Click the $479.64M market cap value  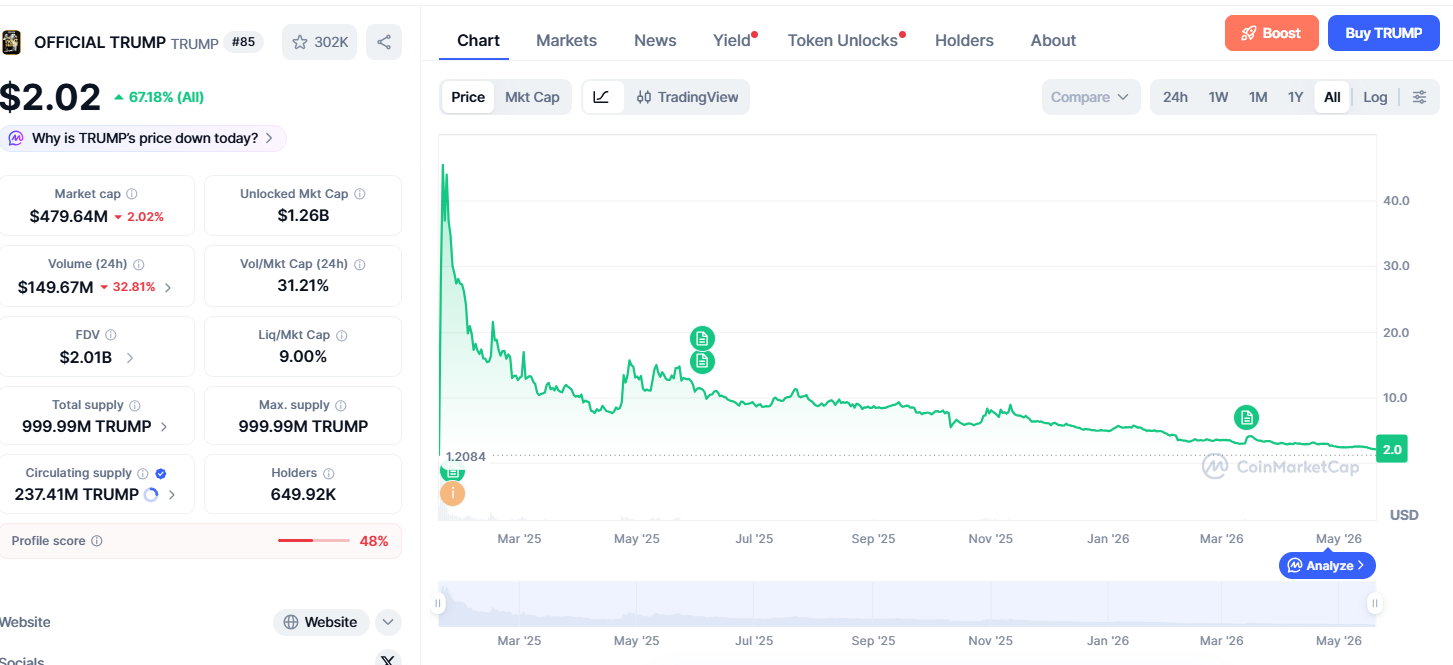[x=68, y=216]
